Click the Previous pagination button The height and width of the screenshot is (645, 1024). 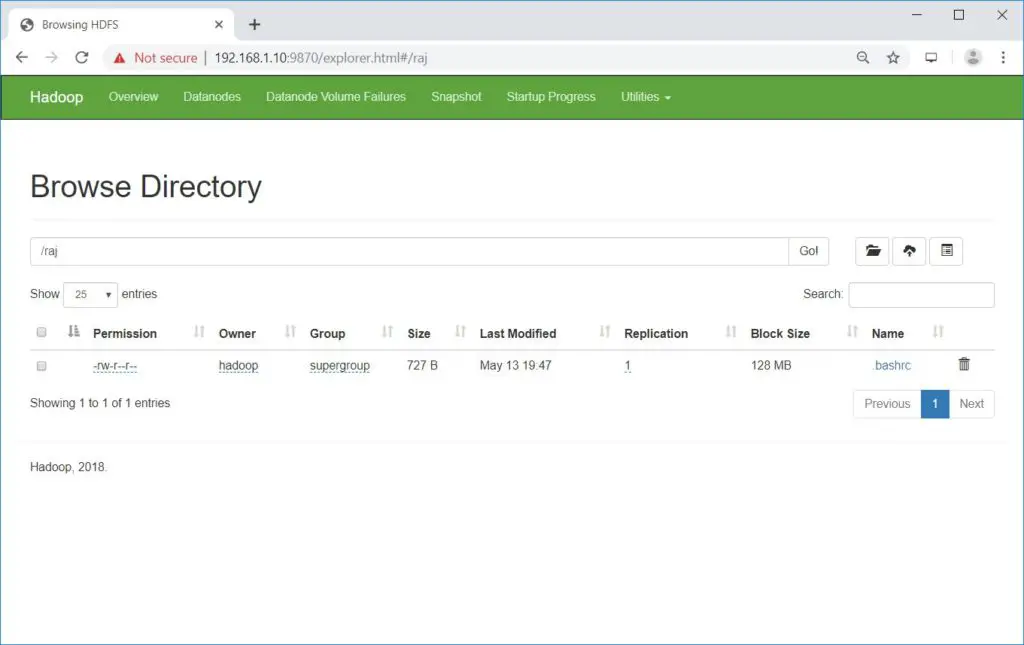[887, 404]
